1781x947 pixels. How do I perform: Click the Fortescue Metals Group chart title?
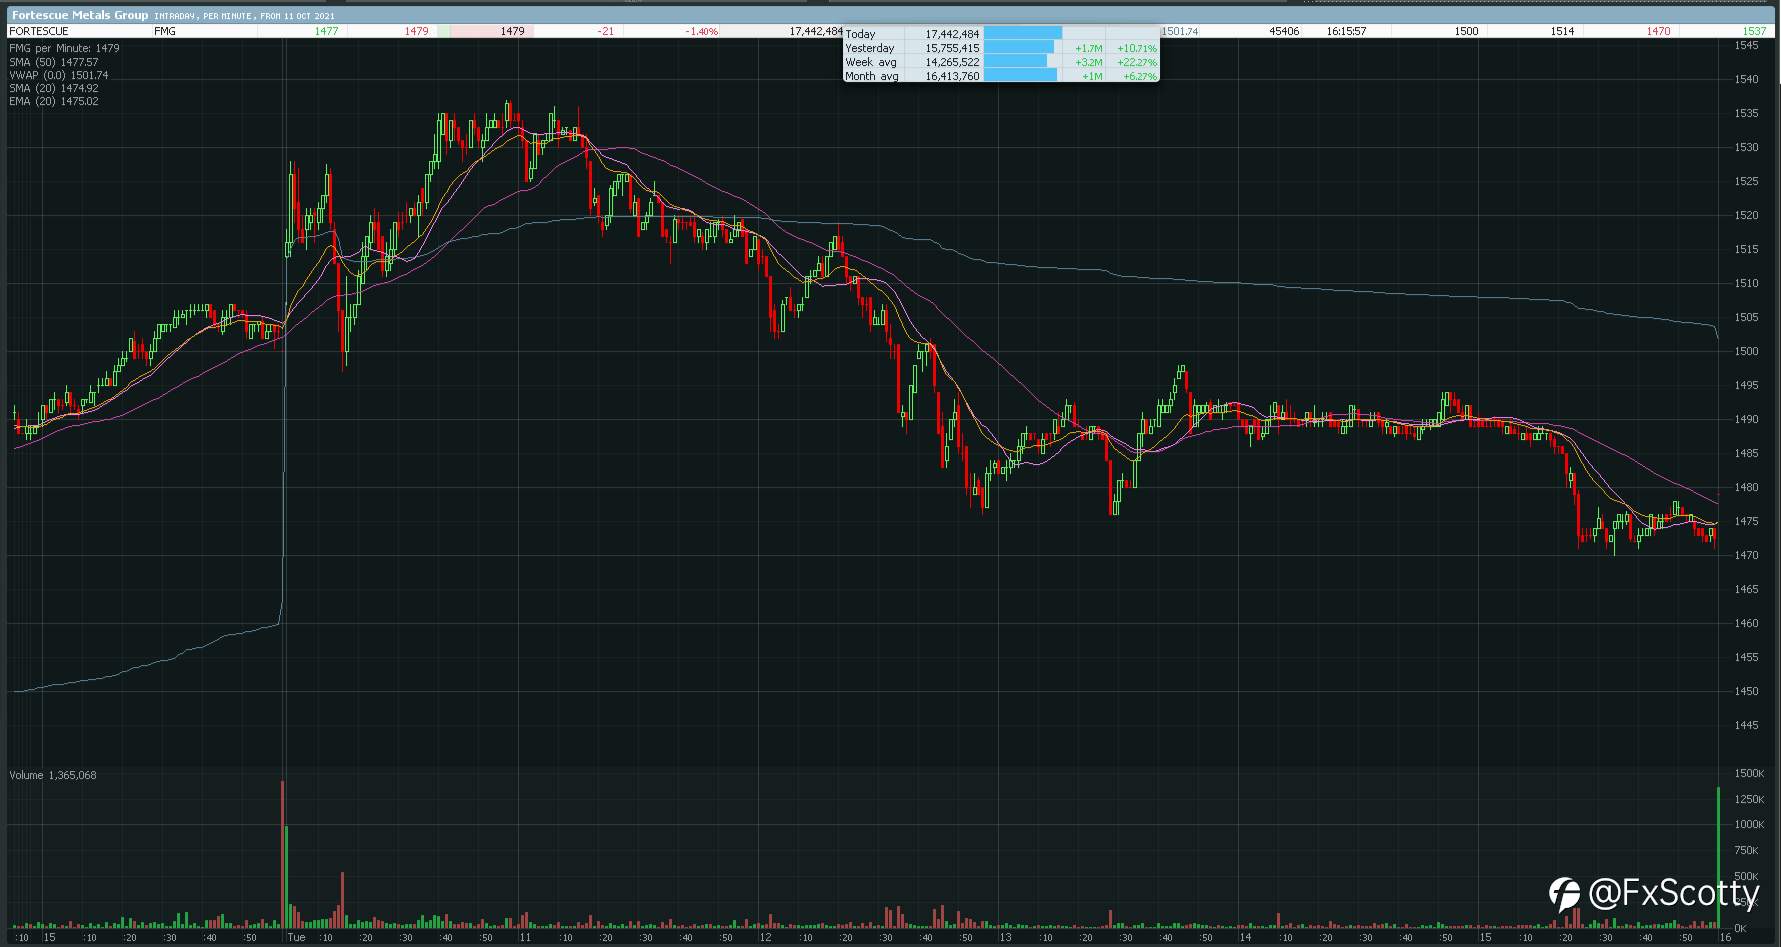click(x=79, y=15)
